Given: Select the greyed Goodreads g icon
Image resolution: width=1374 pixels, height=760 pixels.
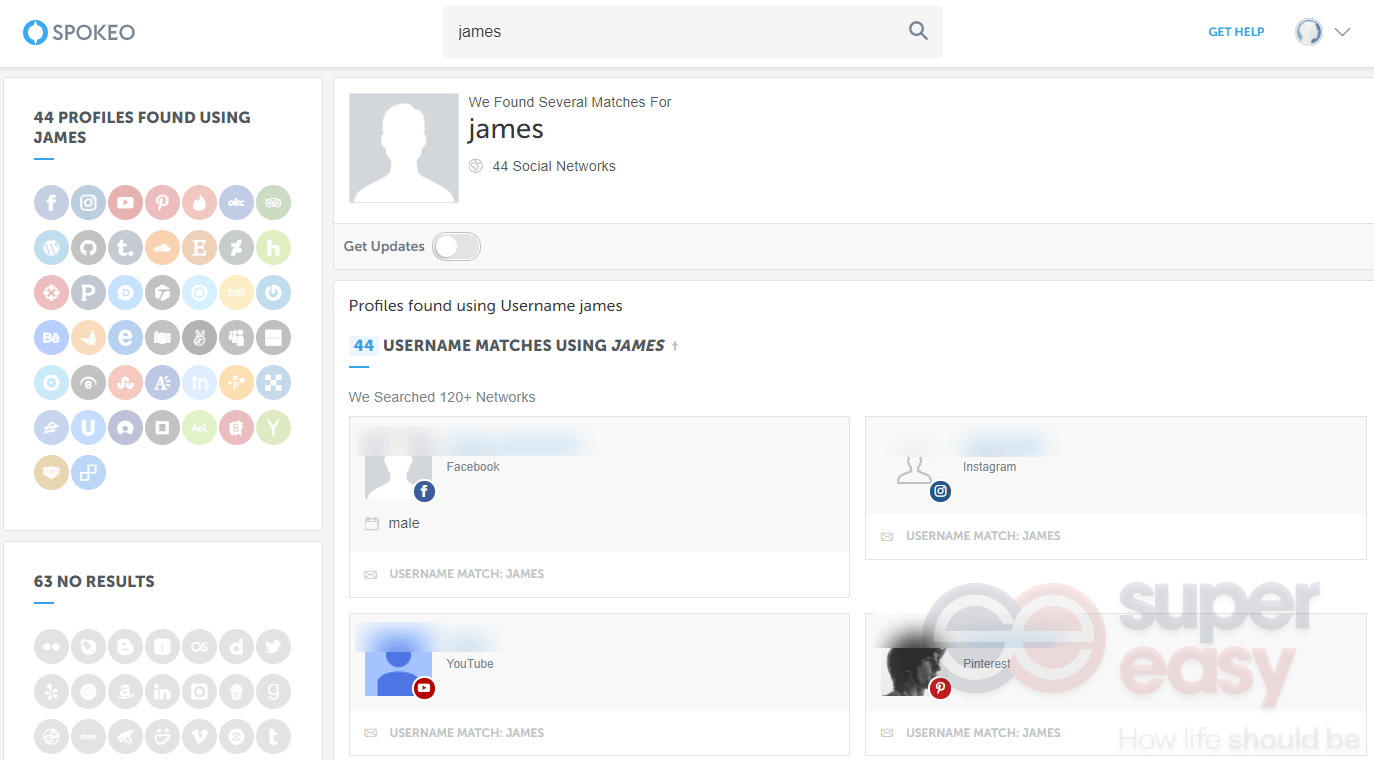Looking at the screenshot, I should tap(273, 692).
